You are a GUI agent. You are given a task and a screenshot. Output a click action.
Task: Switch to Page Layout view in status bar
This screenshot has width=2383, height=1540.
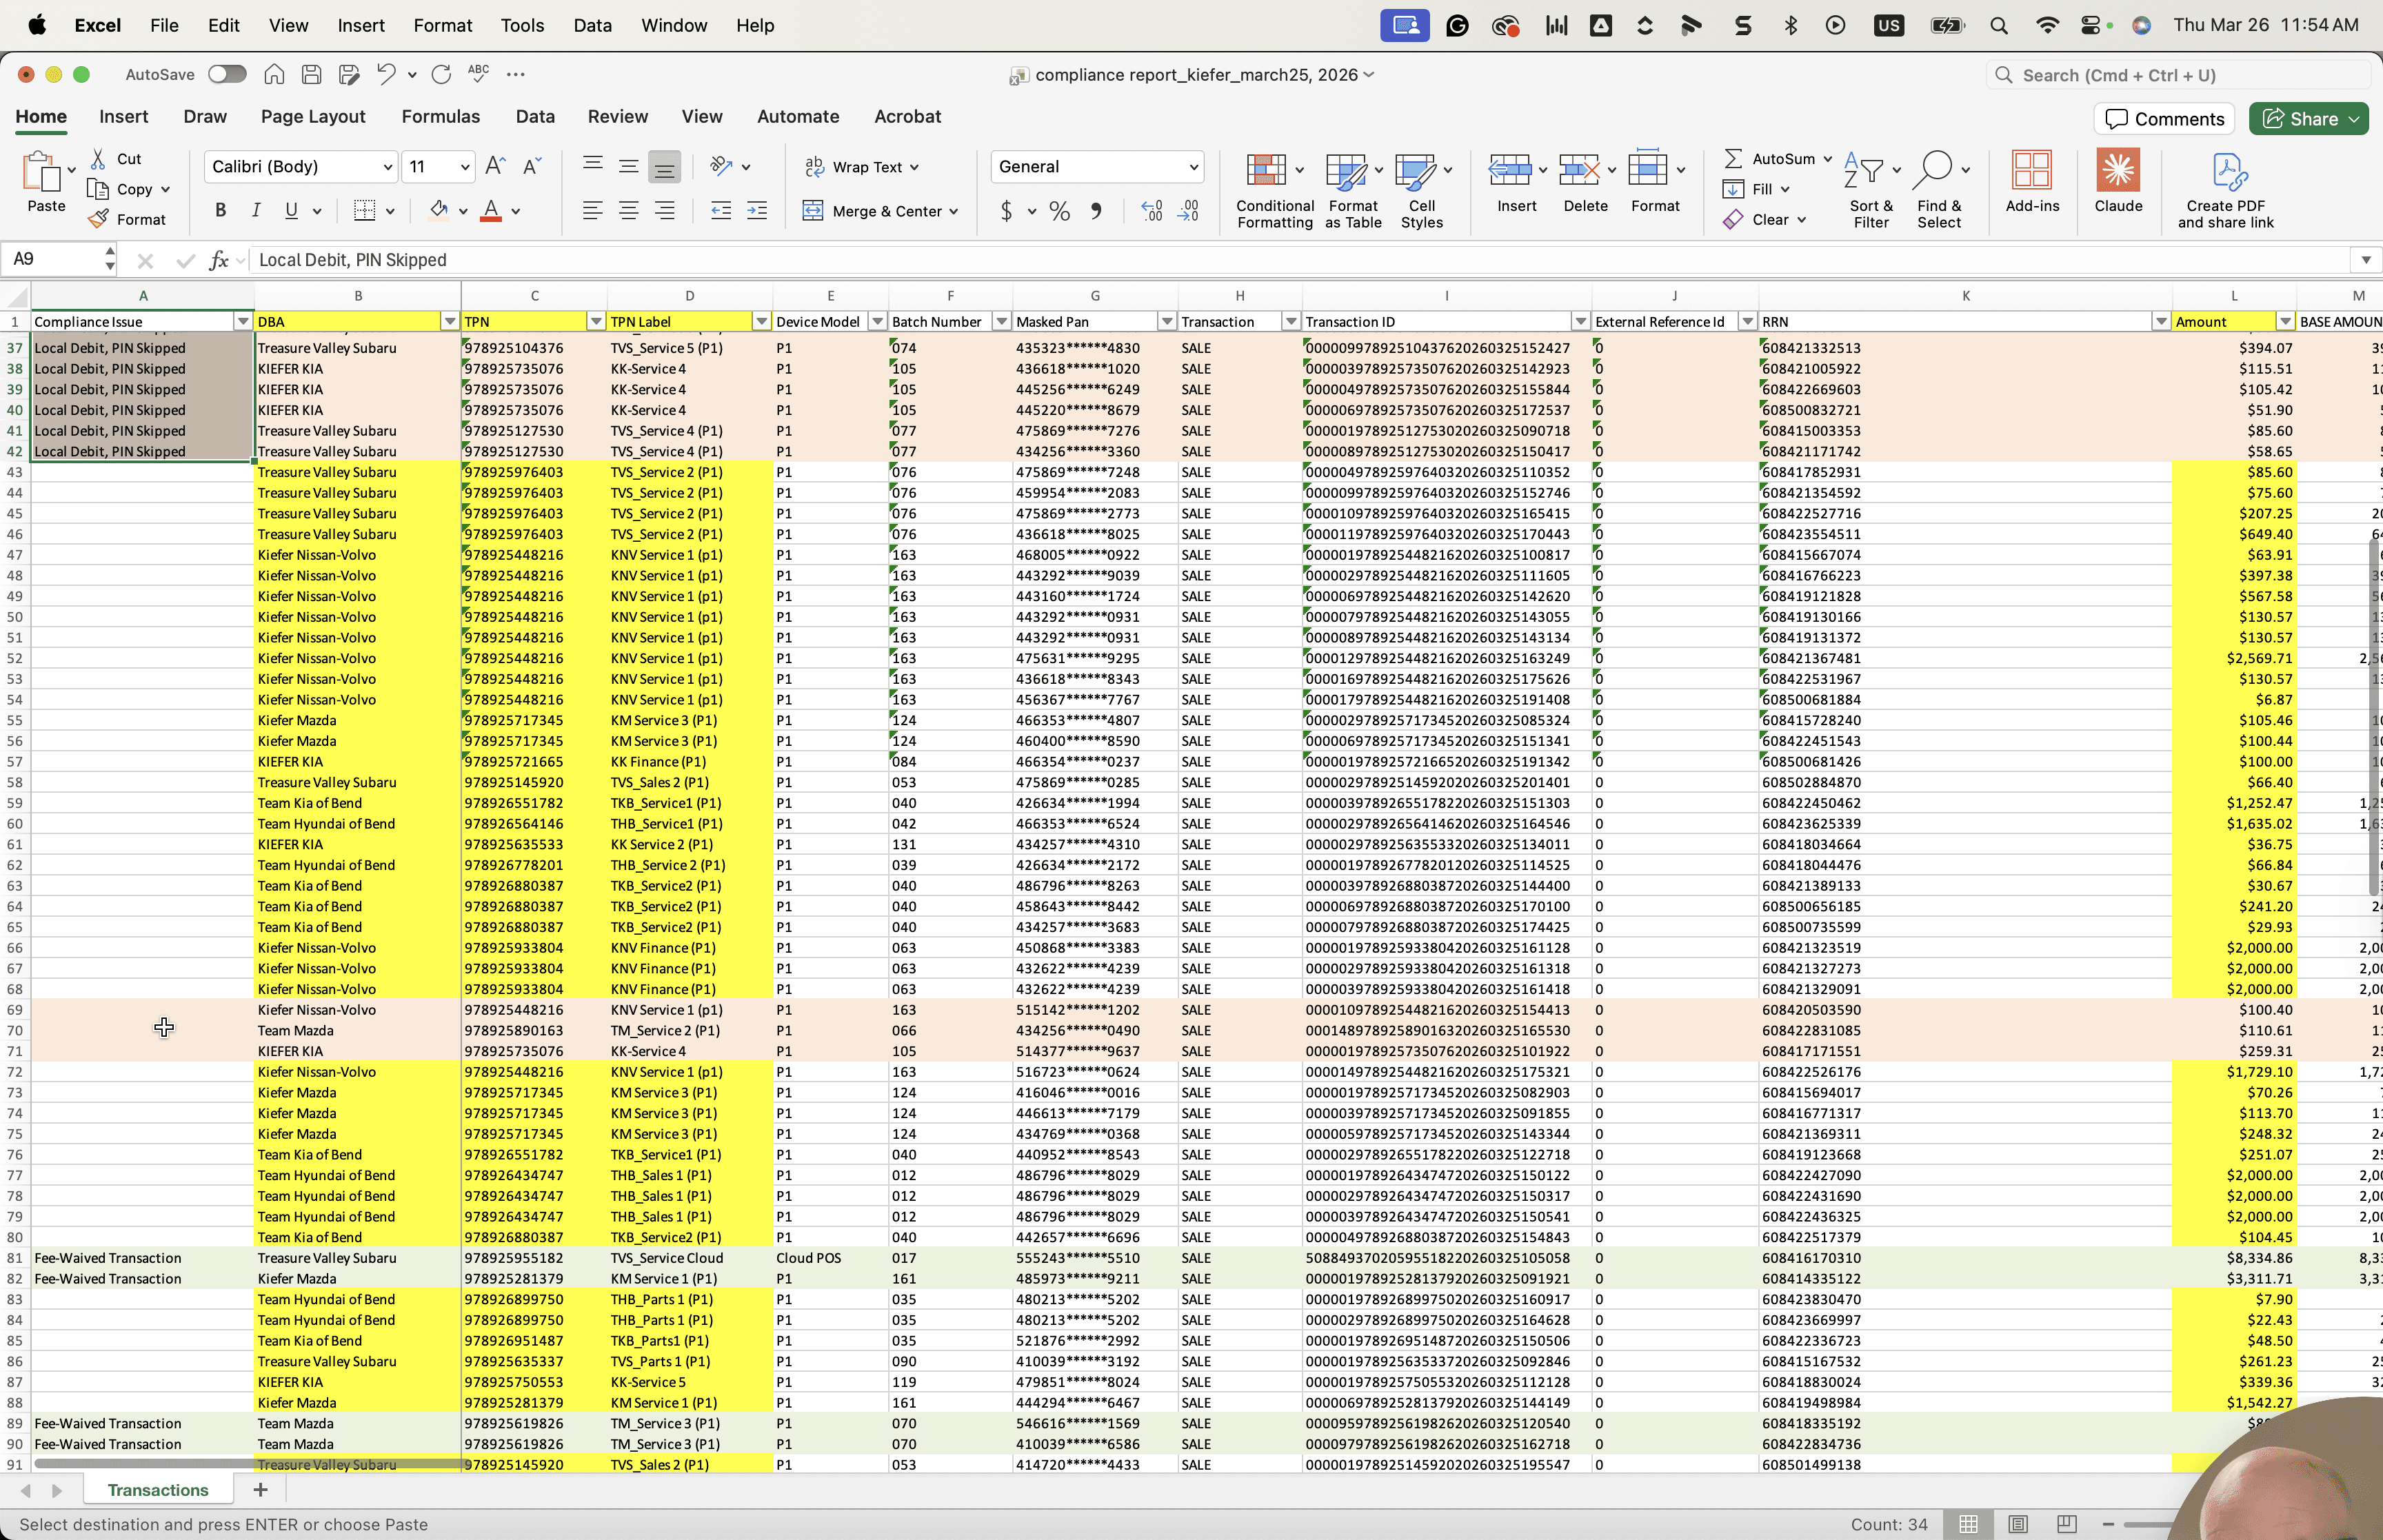click(2018, 1524)
